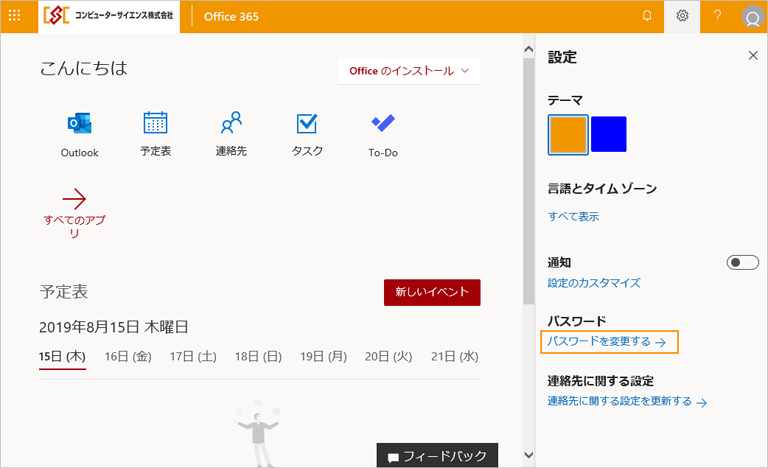This screenshot has width=768, height=468.
Task: Click the 予定表 section heading
Action: coord(64,292)
